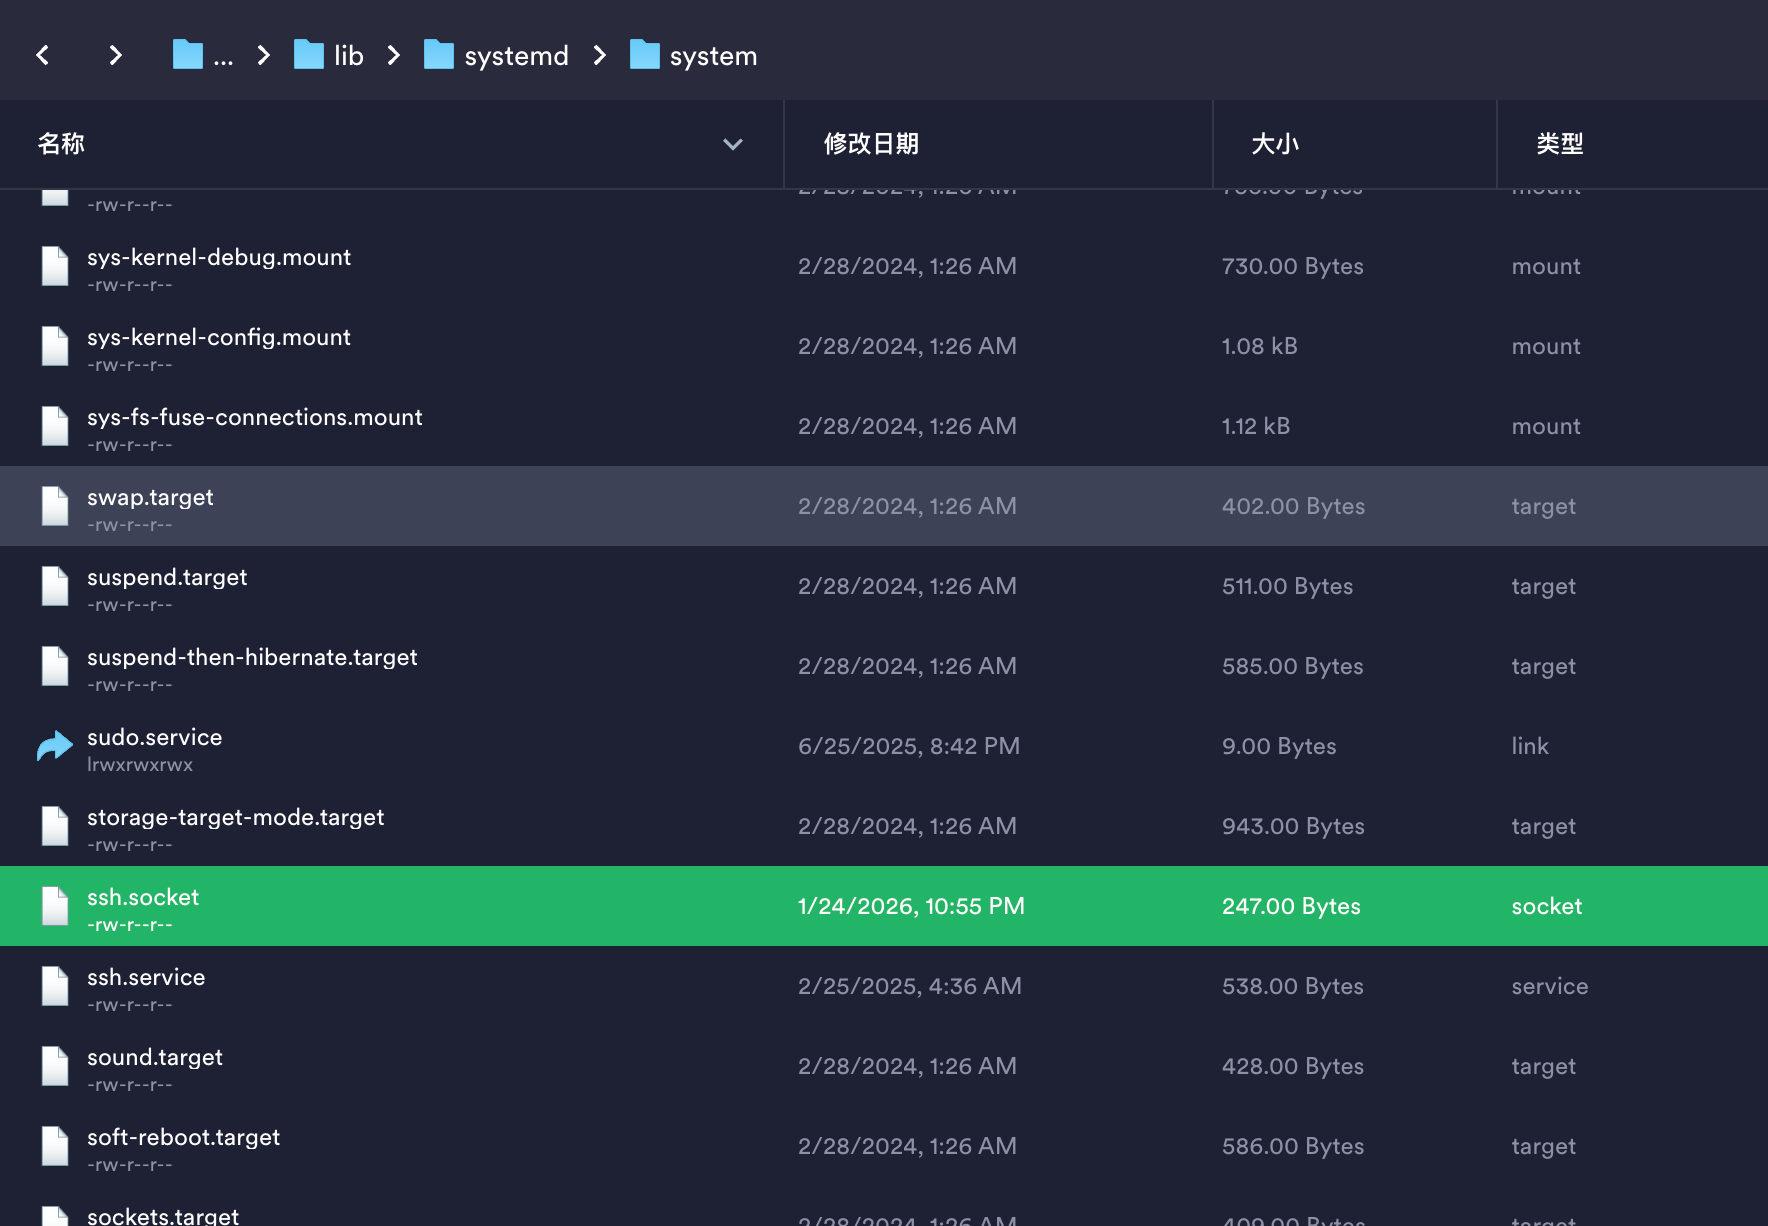1768x1226 pixels.
Task: Navigate to lib in breadcrumb
Action: 349,56
